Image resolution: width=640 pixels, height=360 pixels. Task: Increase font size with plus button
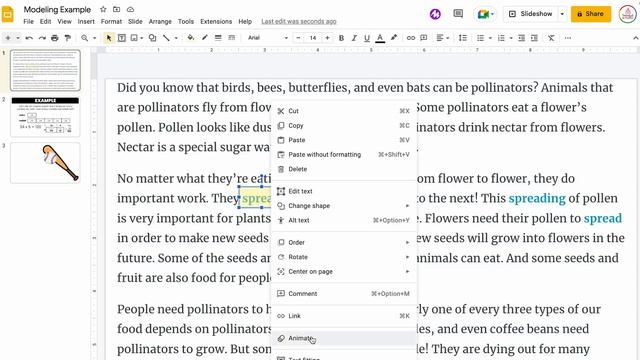(x=327, y=38)
